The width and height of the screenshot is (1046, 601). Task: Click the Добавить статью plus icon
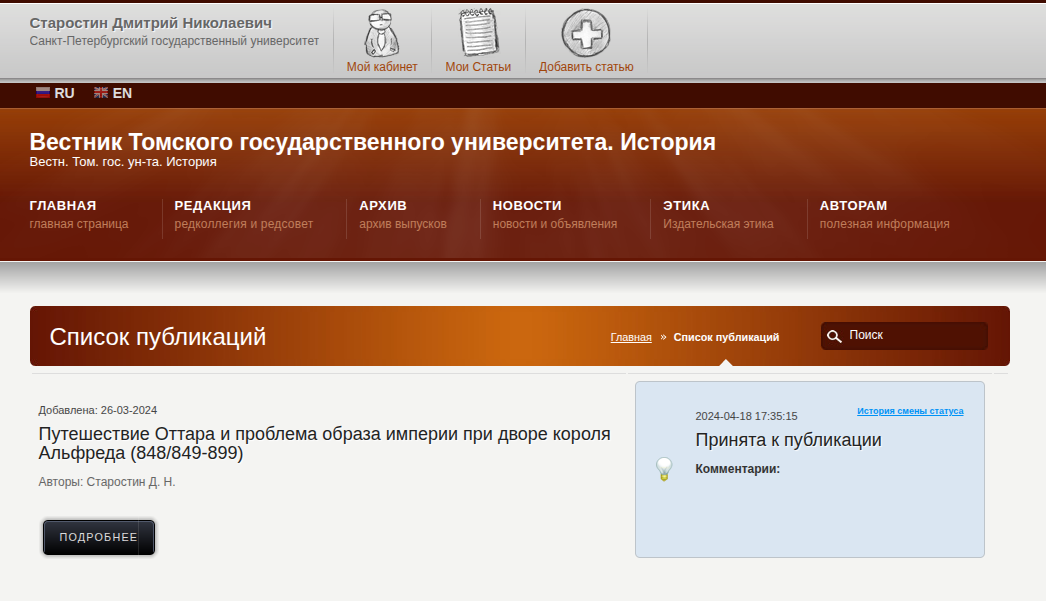pyautogui.click(x=586, y=33)
